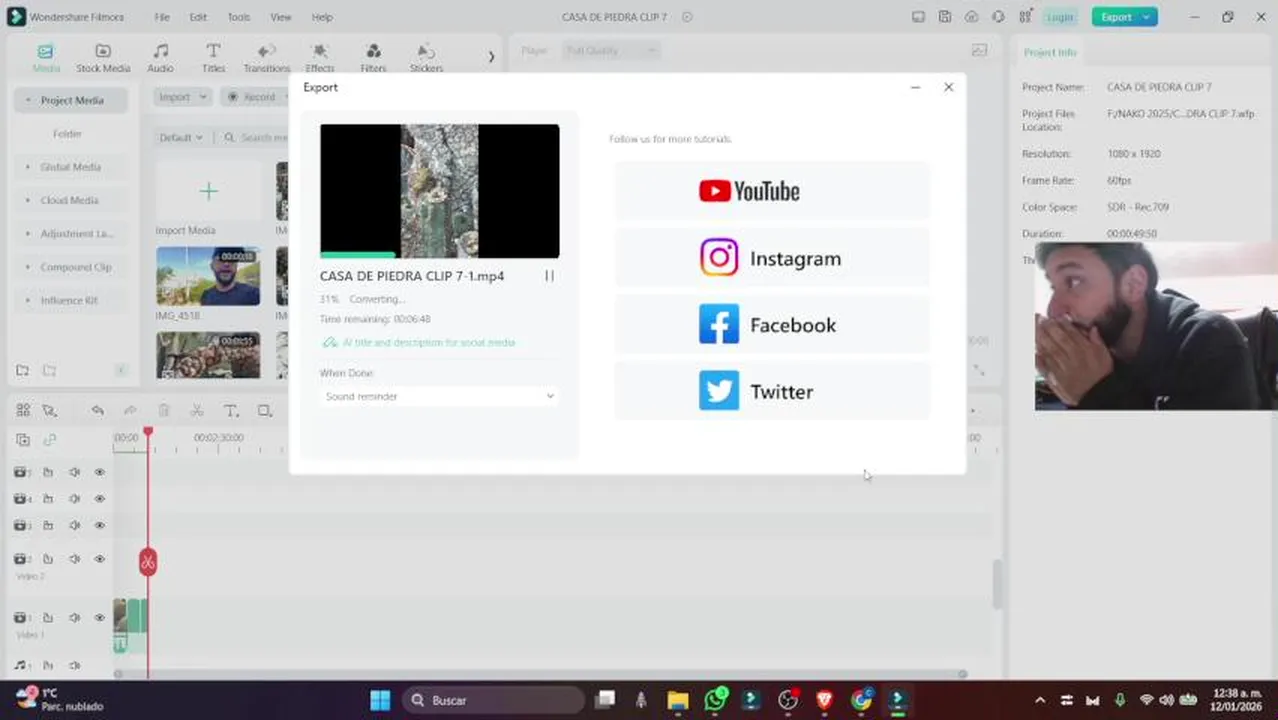
Task: Expand Influence Kit tree item
Action: (28, 300)
